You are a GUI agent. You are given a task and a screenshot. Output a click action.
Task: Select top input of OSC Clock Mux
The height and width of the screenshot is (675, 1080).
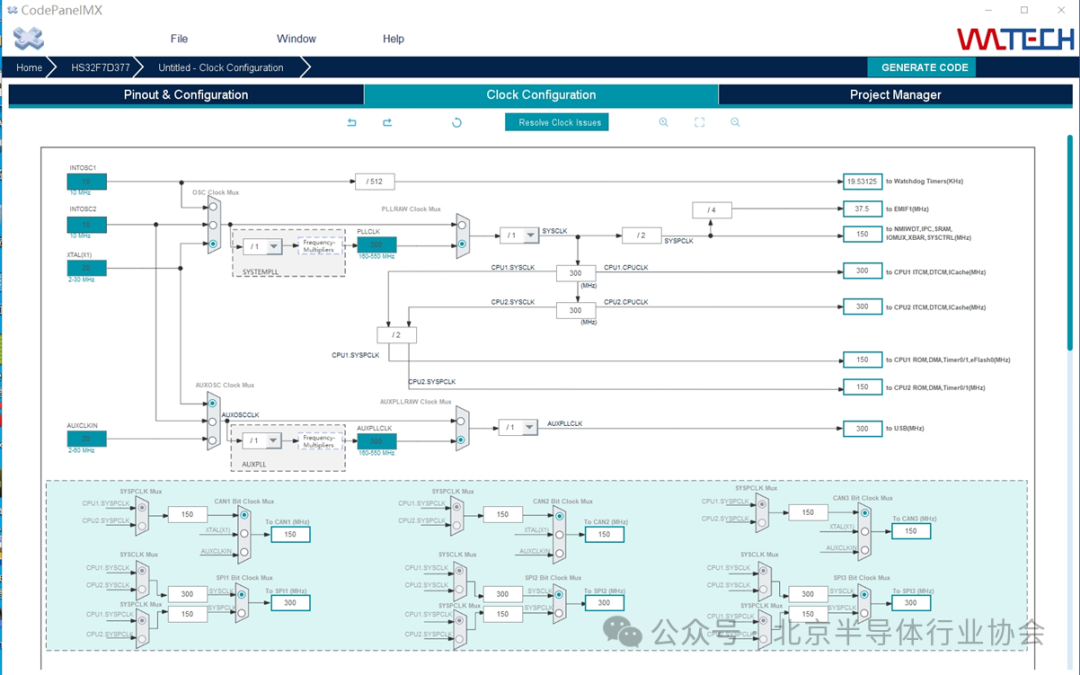[x=214, y=207]
